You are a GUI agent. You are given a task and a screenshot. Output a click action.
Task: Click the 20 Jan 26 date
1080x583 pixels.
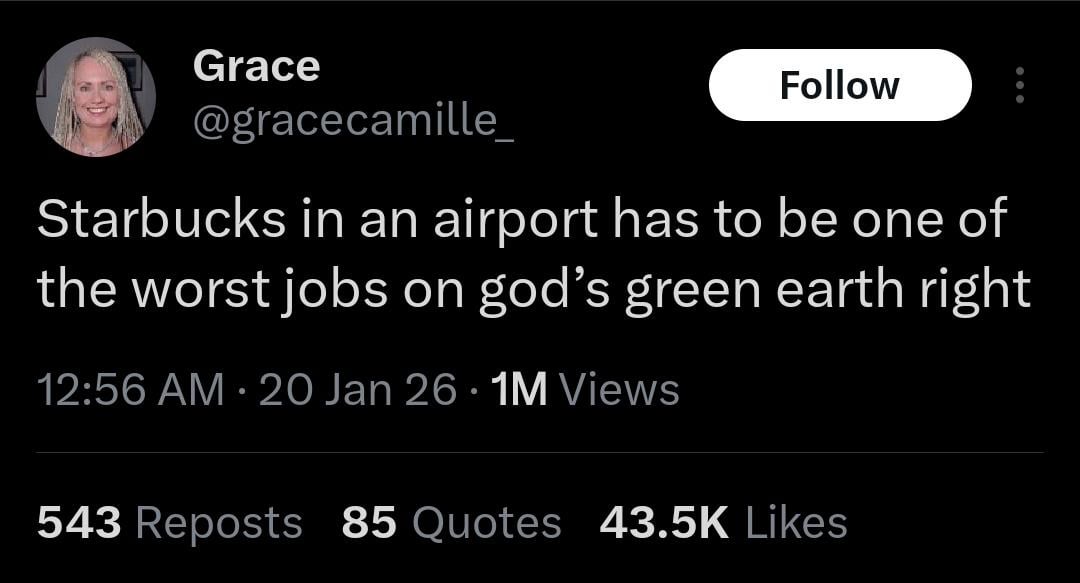pyautogui.click(x=357, y=389)
